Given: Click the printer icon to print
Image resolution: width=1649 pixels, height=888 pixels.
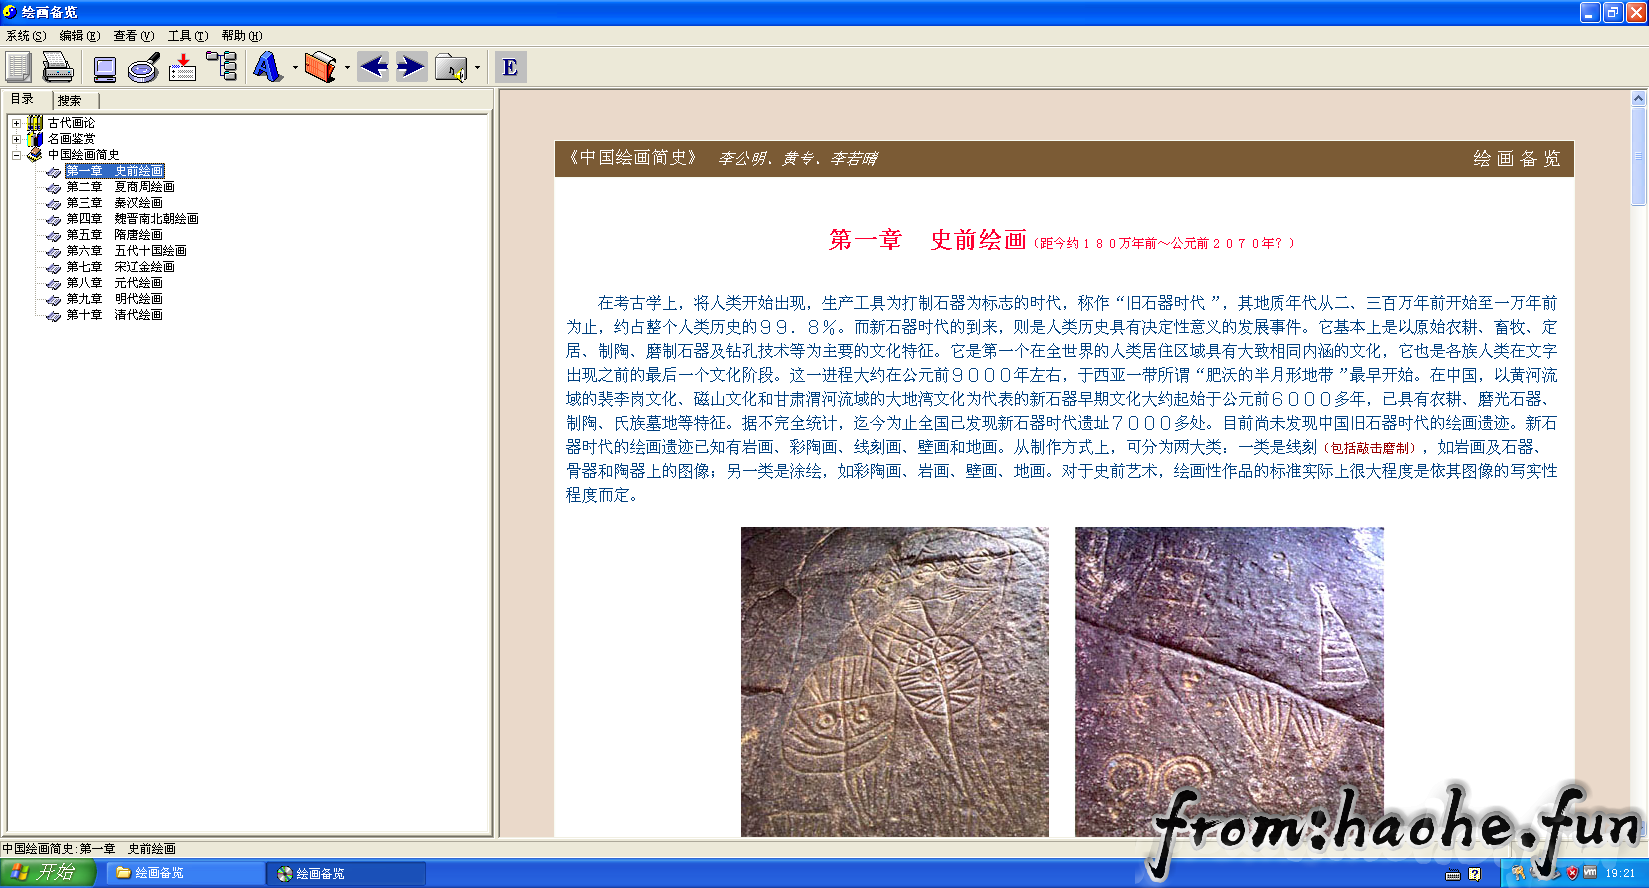Looking at the screenshot, I should coord(58,67).
